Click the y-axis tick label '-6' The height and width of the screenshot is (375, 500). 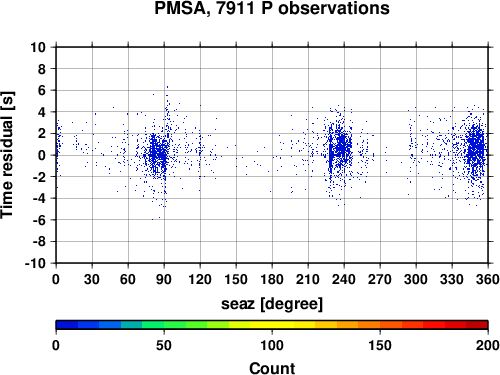[x=39, y=220]
